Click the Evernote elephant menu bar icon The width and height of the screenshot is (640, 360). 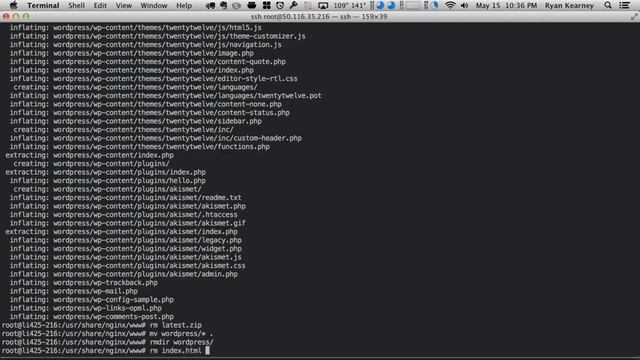(223, 5)
